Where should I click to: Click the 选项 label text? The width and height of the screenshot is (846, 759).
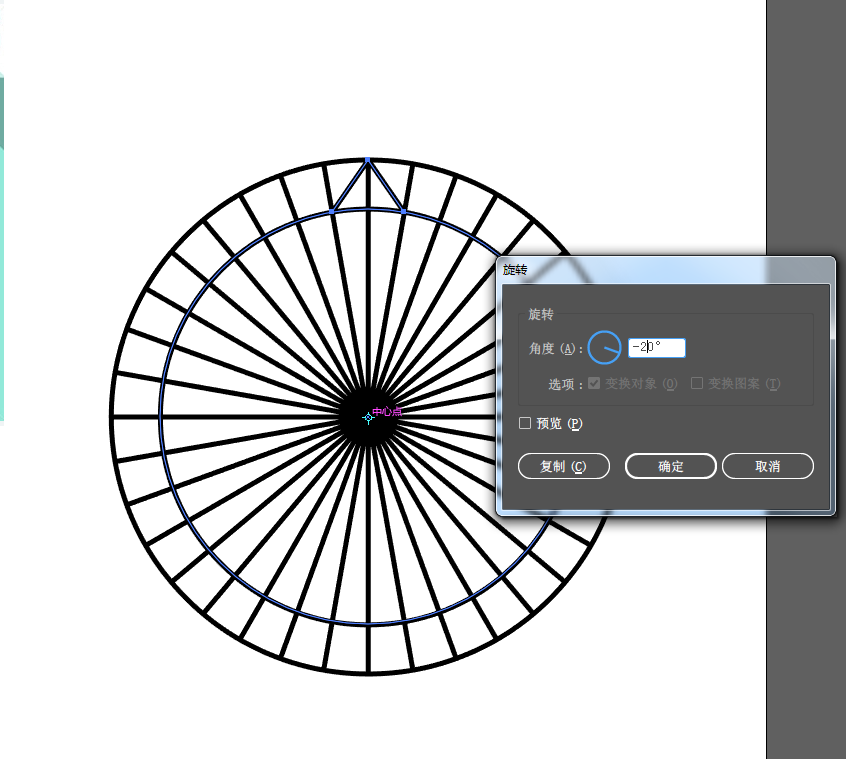coord(565,384)
